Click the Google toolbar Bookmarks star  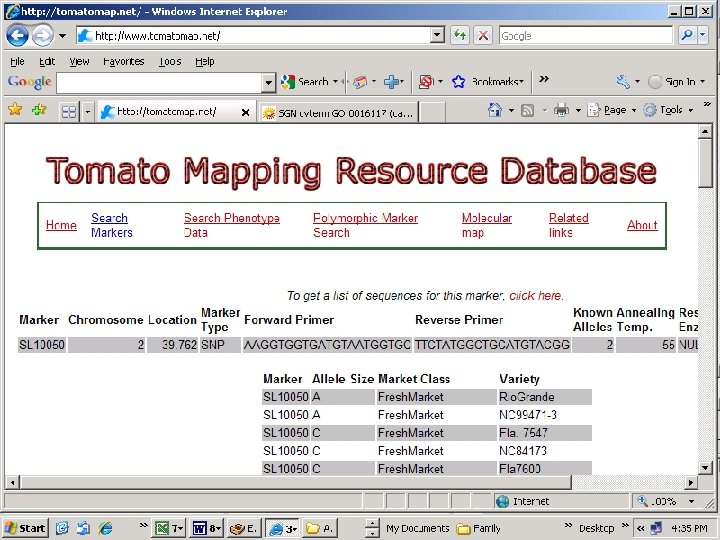coord(458,82)
